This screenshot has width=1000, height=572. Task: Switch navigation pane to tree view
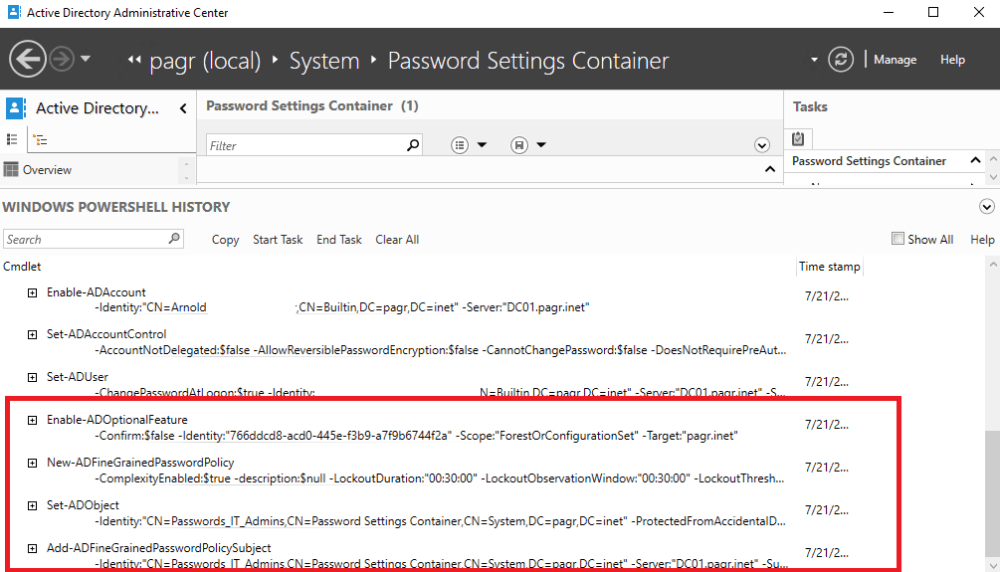pyautogui.click(x=39, y=140)
